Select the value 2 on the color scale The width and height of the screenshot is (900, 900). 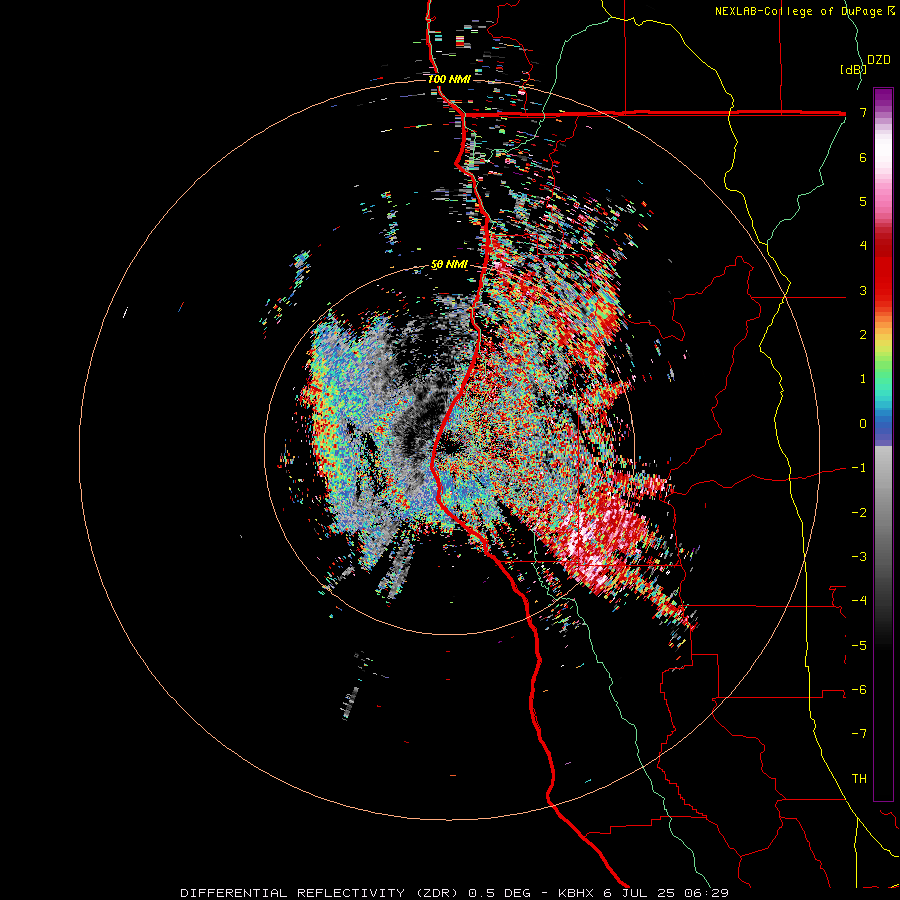[863, 335]
